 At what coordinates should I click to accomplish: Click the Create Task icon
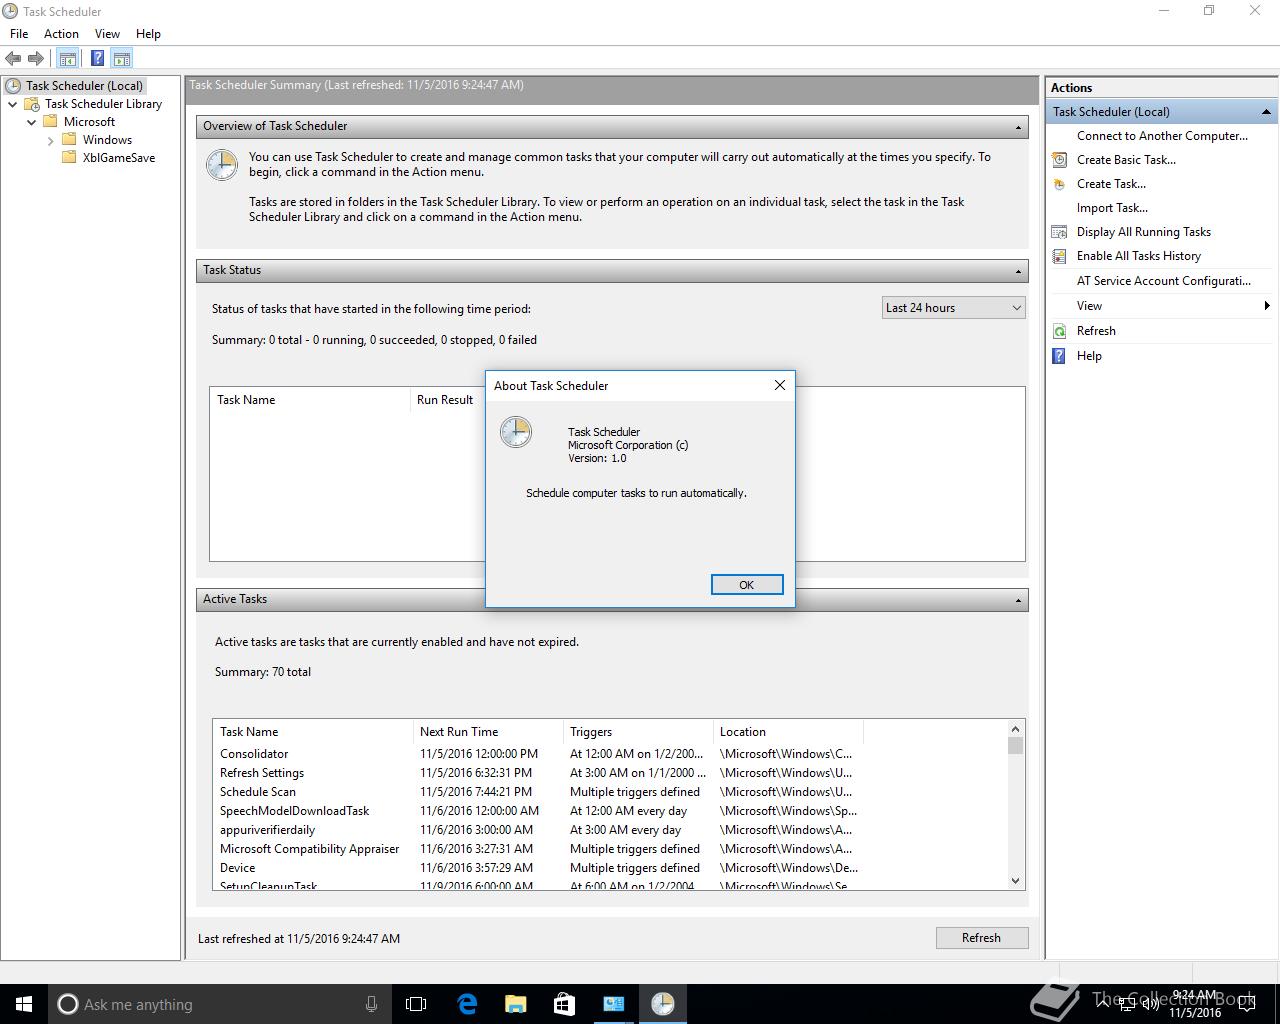pos(1059,184)
